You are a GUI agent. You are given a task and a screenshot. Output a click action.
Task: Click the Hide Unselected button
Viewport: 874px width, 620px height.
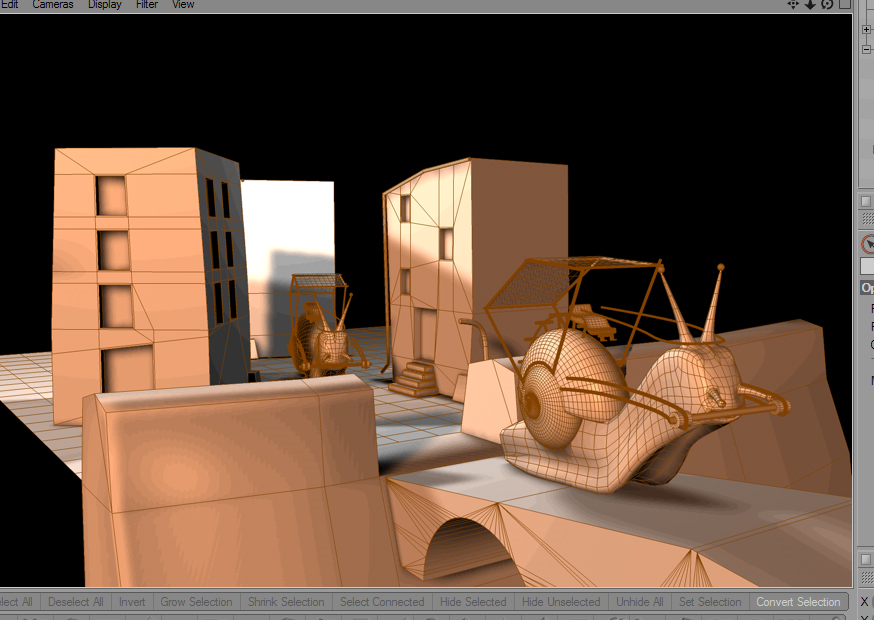point(561,602)
